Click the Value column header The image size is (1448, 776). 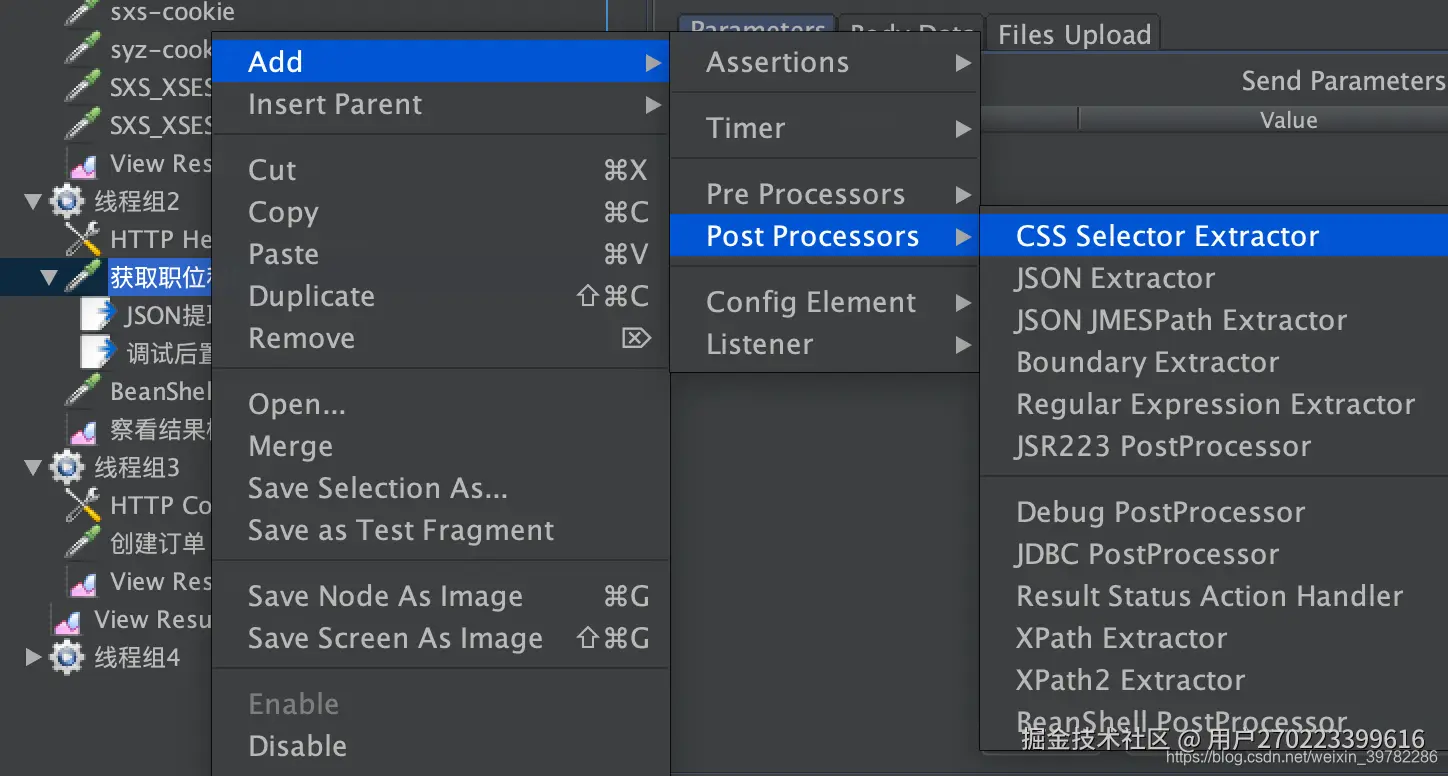tap(1288, 120)
